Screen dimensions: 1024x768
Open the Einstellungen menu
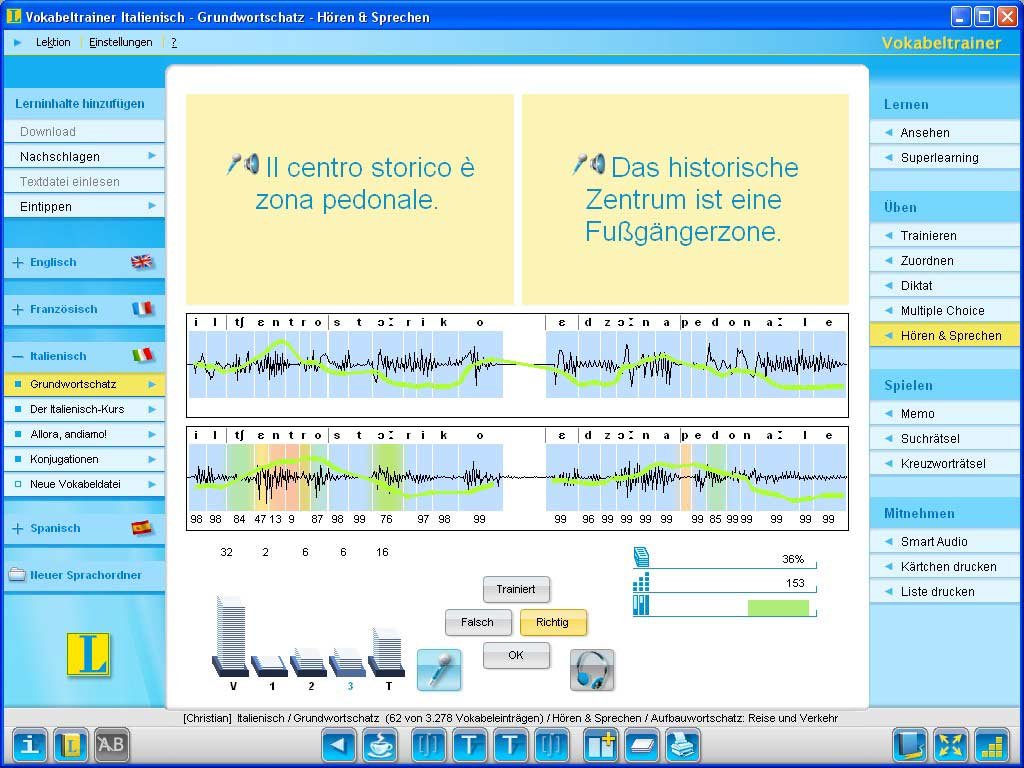tap(121, 42)
